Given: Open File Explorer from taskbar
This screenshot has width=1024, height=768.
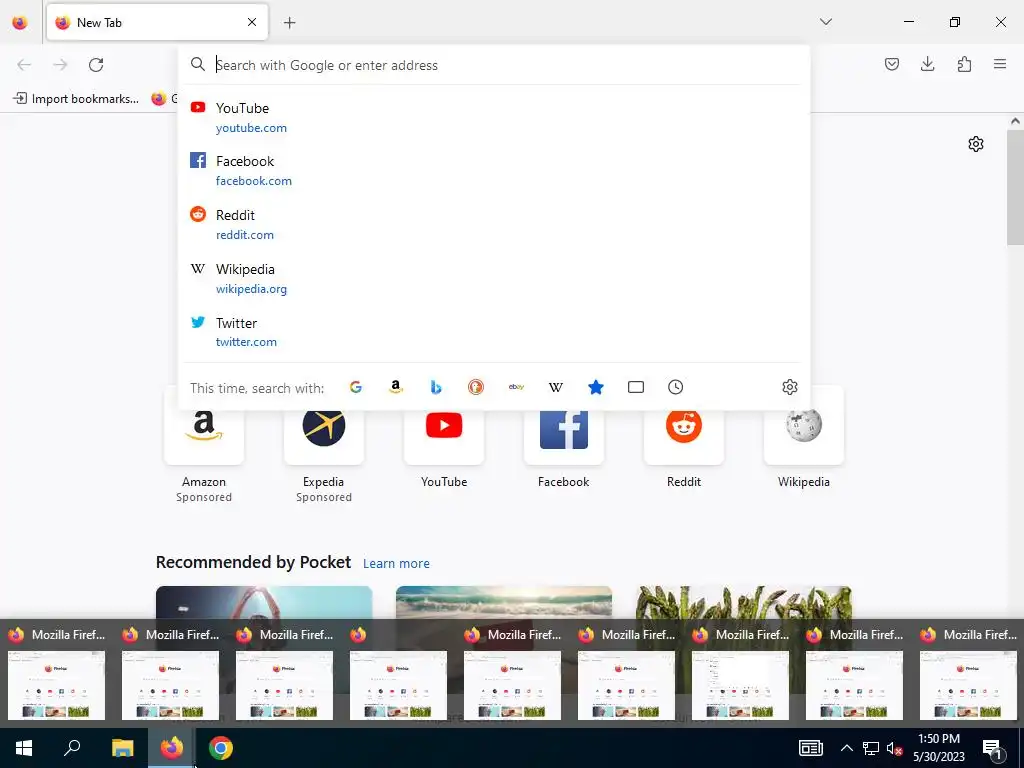Looking at the screenshot, I should click(x=122, y=748).
